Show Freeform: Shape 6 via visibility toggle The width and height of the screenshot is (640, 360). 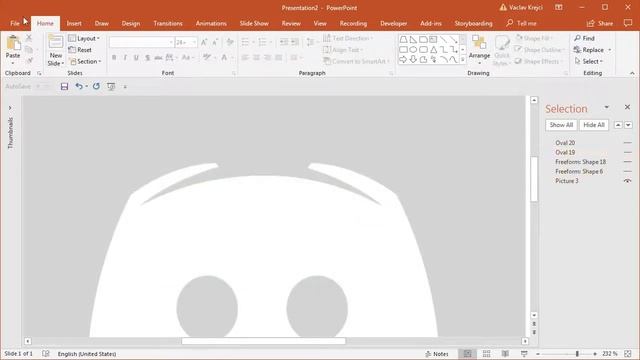[x=627, y=171]
